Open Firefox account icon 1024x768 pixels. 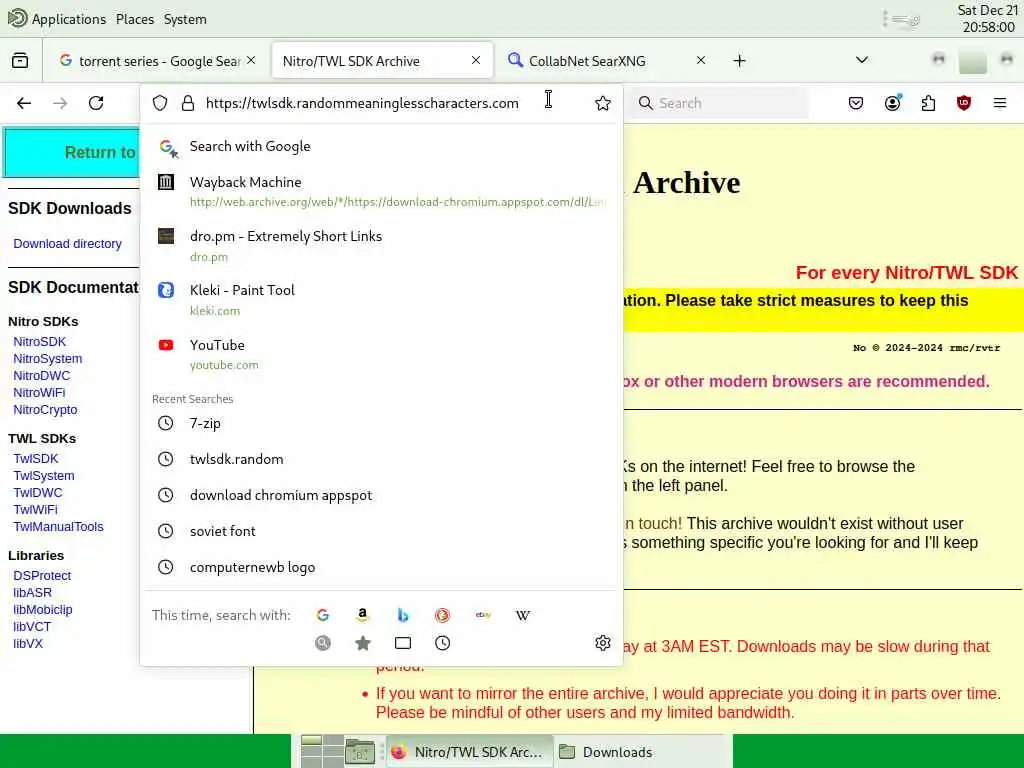pyautogui.click(x=893, y=103)
